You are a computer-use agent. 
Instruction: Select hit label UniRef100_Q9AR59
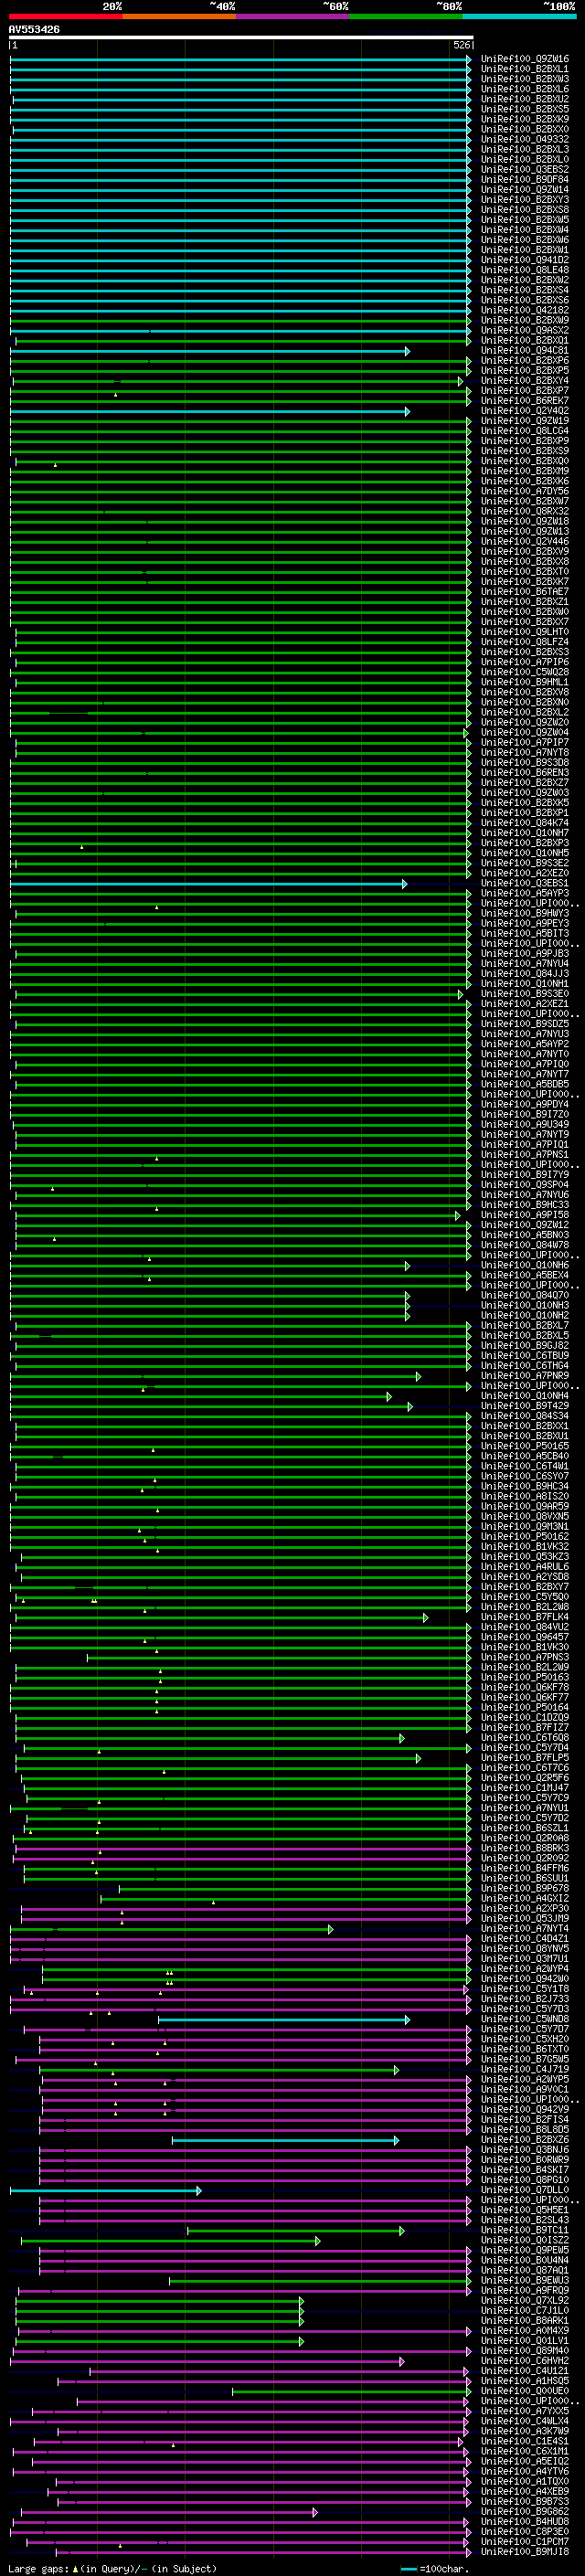click(x=525, y=1506)
